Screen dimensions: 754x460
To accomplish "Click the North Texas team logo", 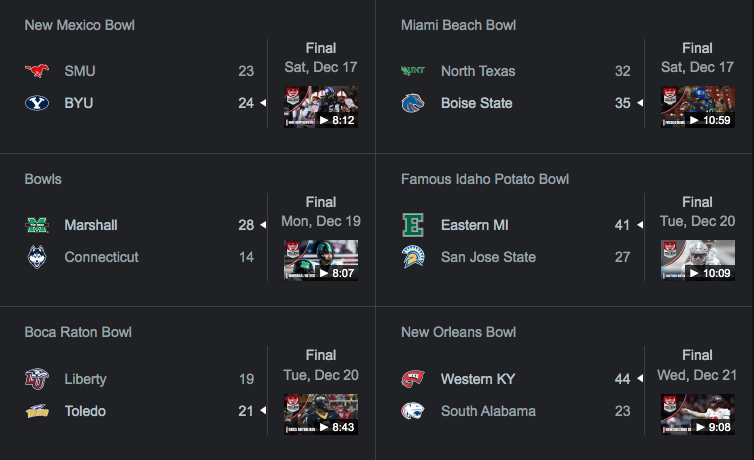I will [x=413, y=71].
